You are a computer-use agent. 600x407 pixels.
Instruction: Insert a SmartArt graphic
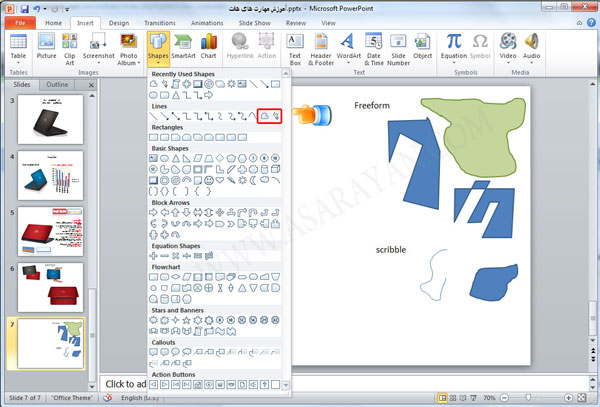pos(184,46)
